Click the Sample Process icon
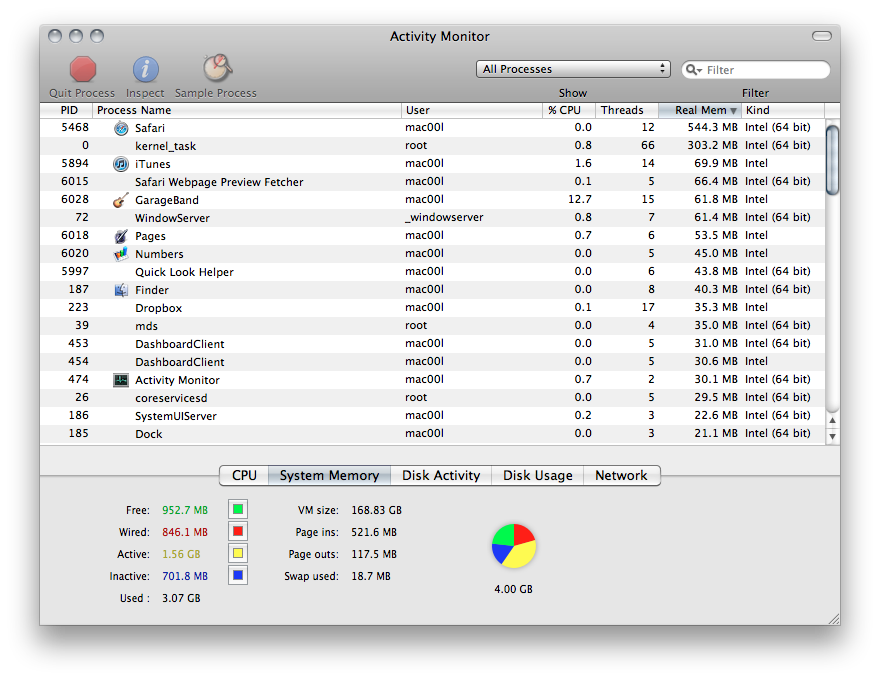The width and height of the screenshot is (880, 680). (x=217, y=68)
